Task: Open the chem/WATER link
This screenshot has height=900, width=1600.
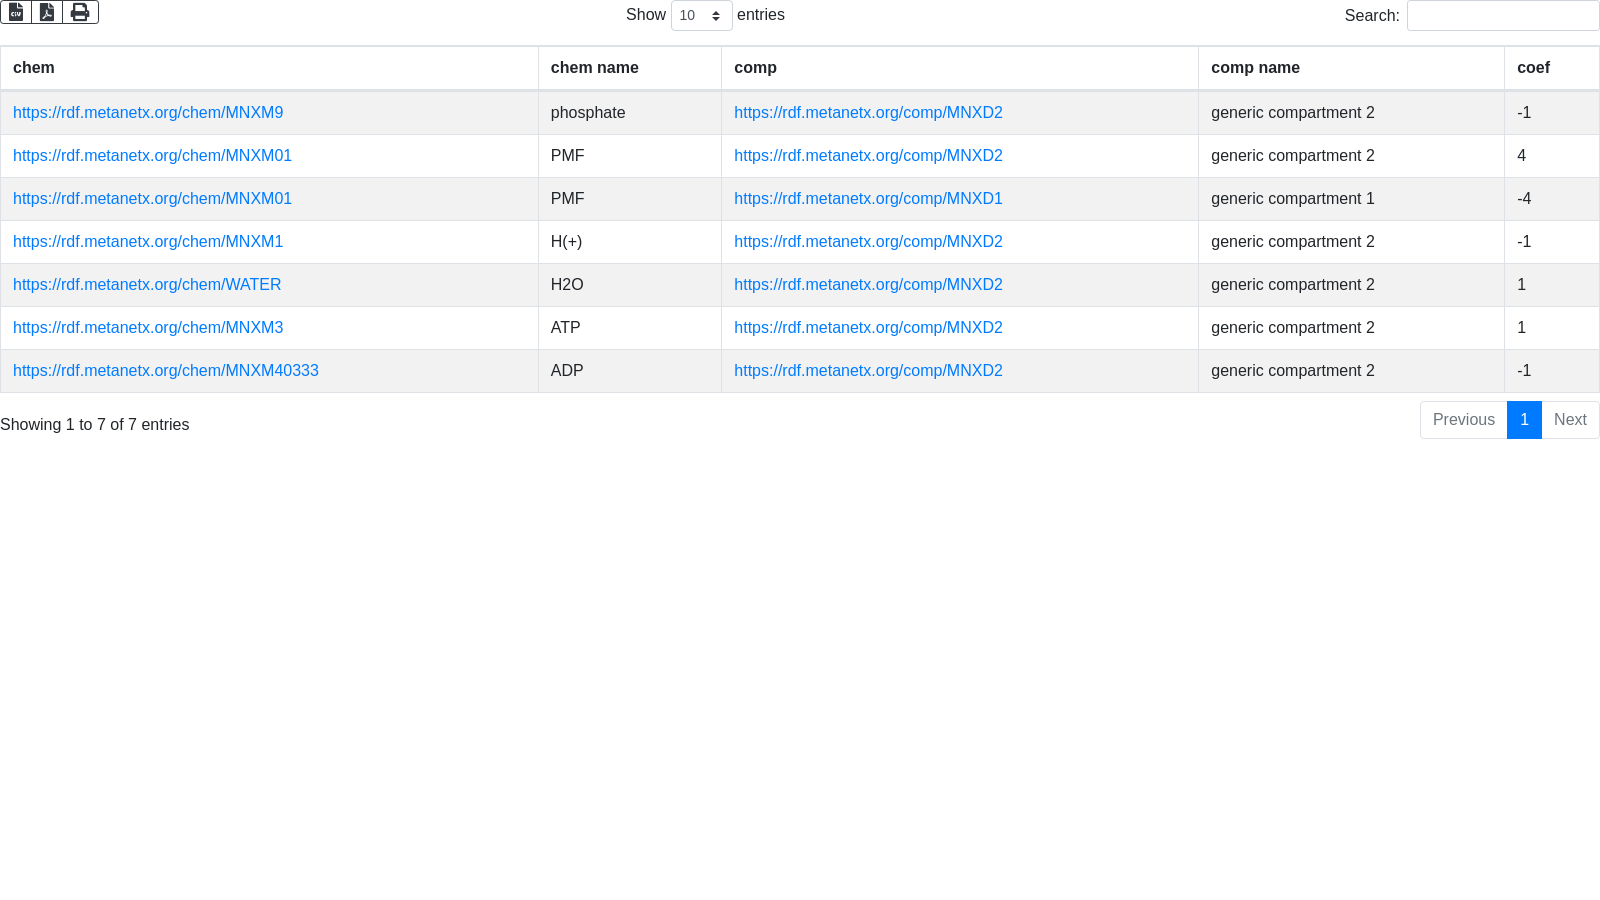Action: click(x=147, y=285)
